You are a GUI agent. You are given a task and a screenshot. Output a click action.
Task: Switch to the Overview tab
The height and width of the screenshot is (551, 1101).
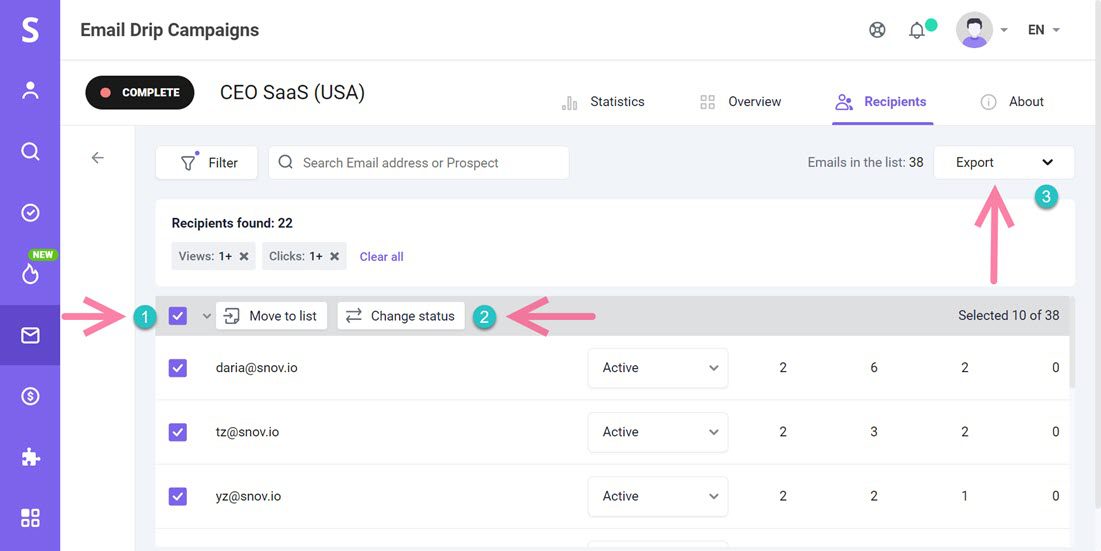coord(741,102)
